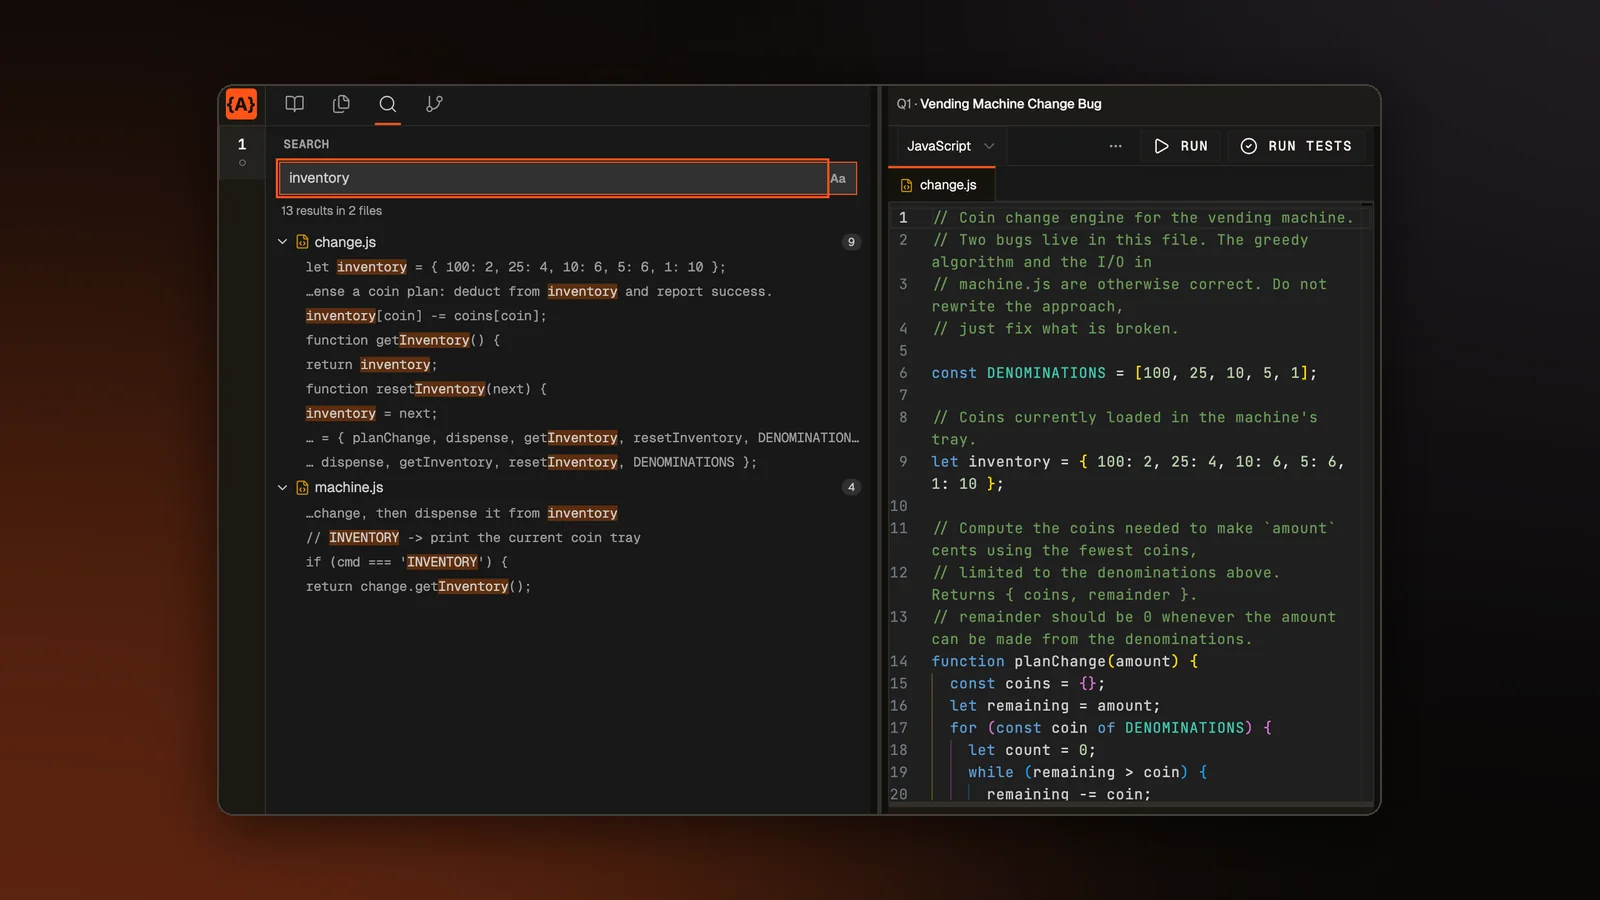Open result '…ense a coin plan: deduct from inventory'
The image size is (1600, 900).
(539, 292)
